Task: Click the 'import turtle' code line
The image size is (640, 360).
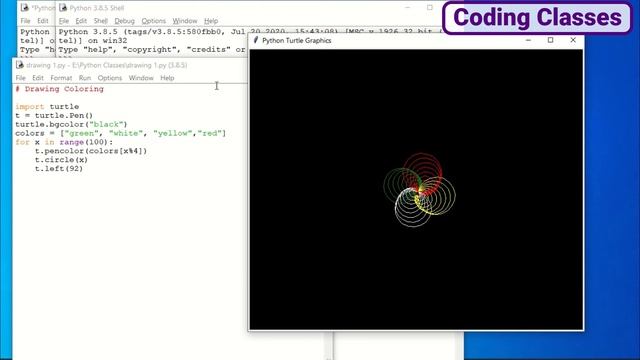Action: tap(47, 107)
